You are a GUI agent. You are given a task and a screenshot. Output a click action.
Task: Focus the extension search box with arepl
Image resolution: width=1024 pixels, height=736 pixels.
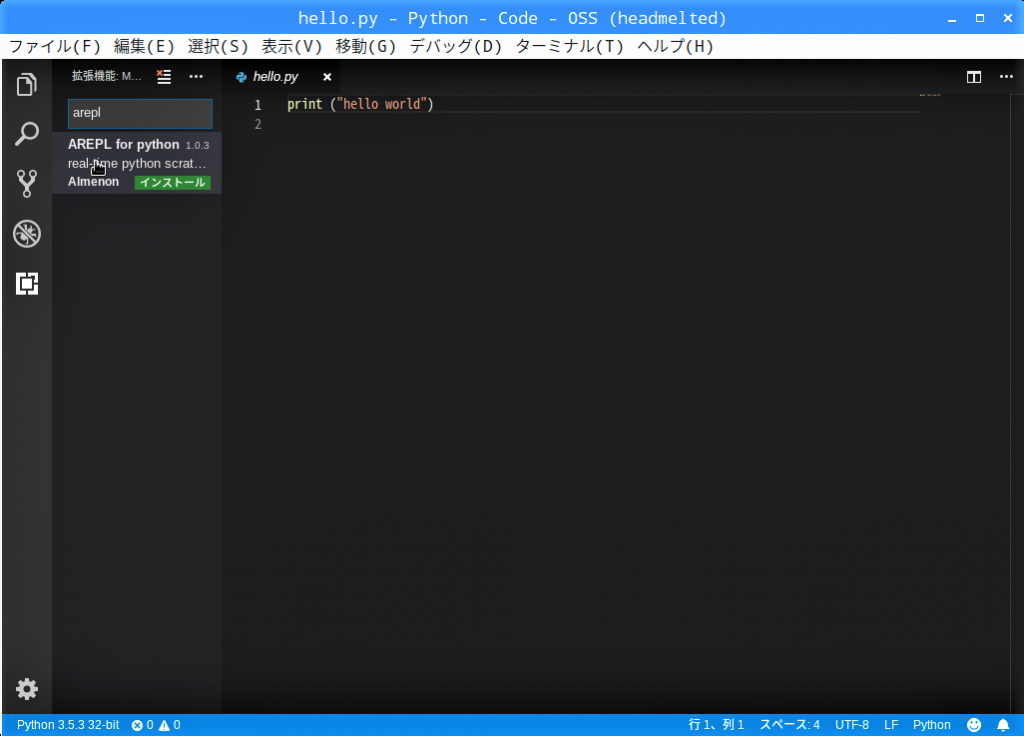coord(140,113)
